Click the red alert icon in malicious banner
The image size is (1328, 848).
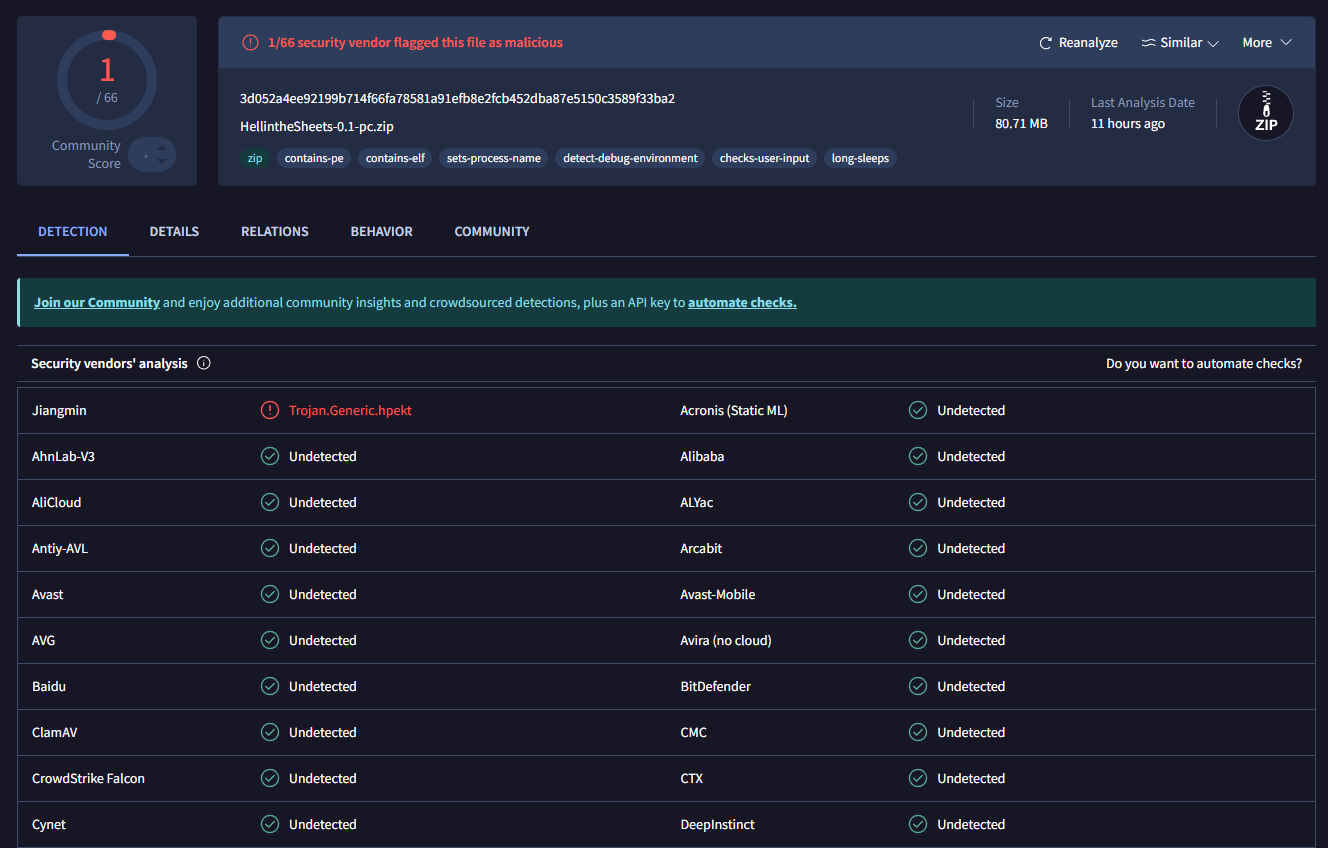(x=250, y=43)
